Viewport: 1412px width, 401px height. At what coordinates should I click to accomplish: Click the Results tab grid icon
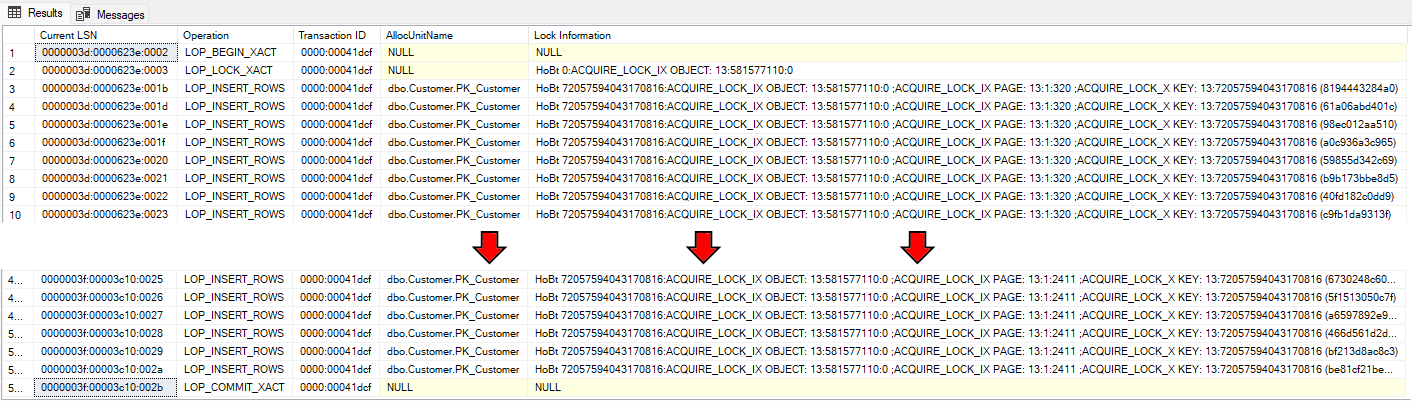tap(16, 13)
